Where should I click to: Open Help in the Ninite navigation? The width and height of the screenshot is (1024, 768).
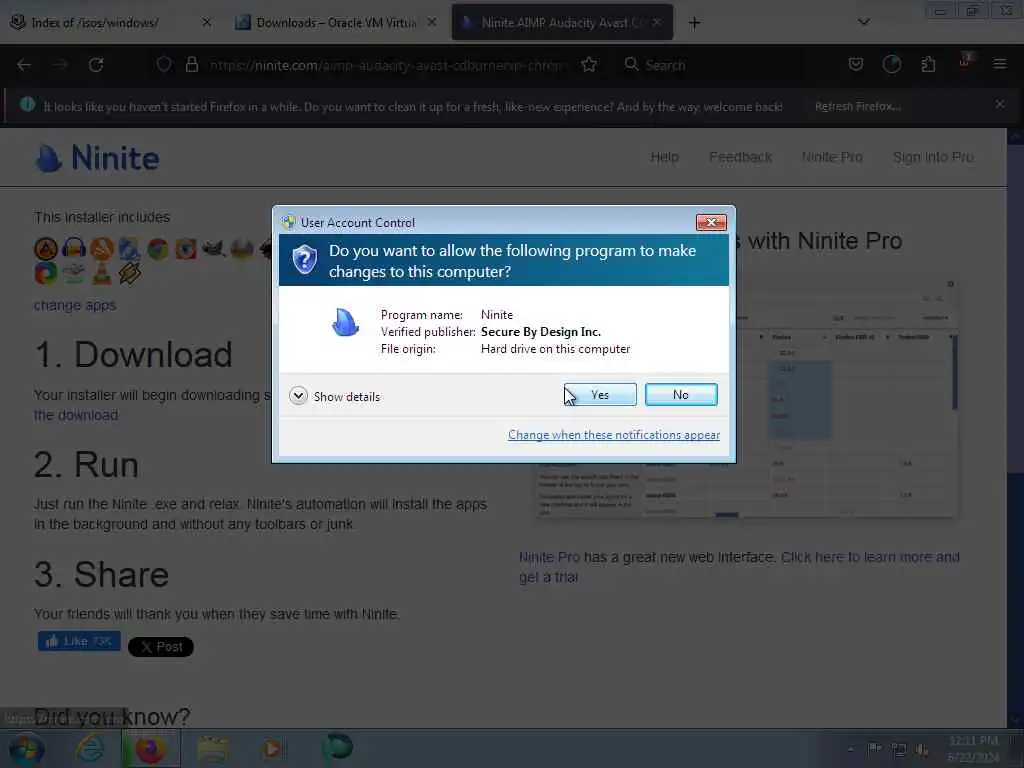pyautogui.click(x=664, y=157)
